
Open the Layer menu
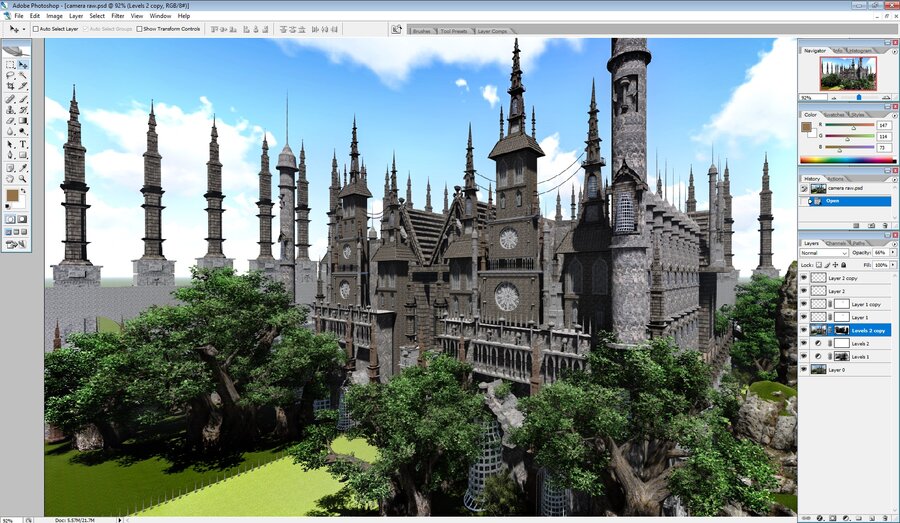76,16
